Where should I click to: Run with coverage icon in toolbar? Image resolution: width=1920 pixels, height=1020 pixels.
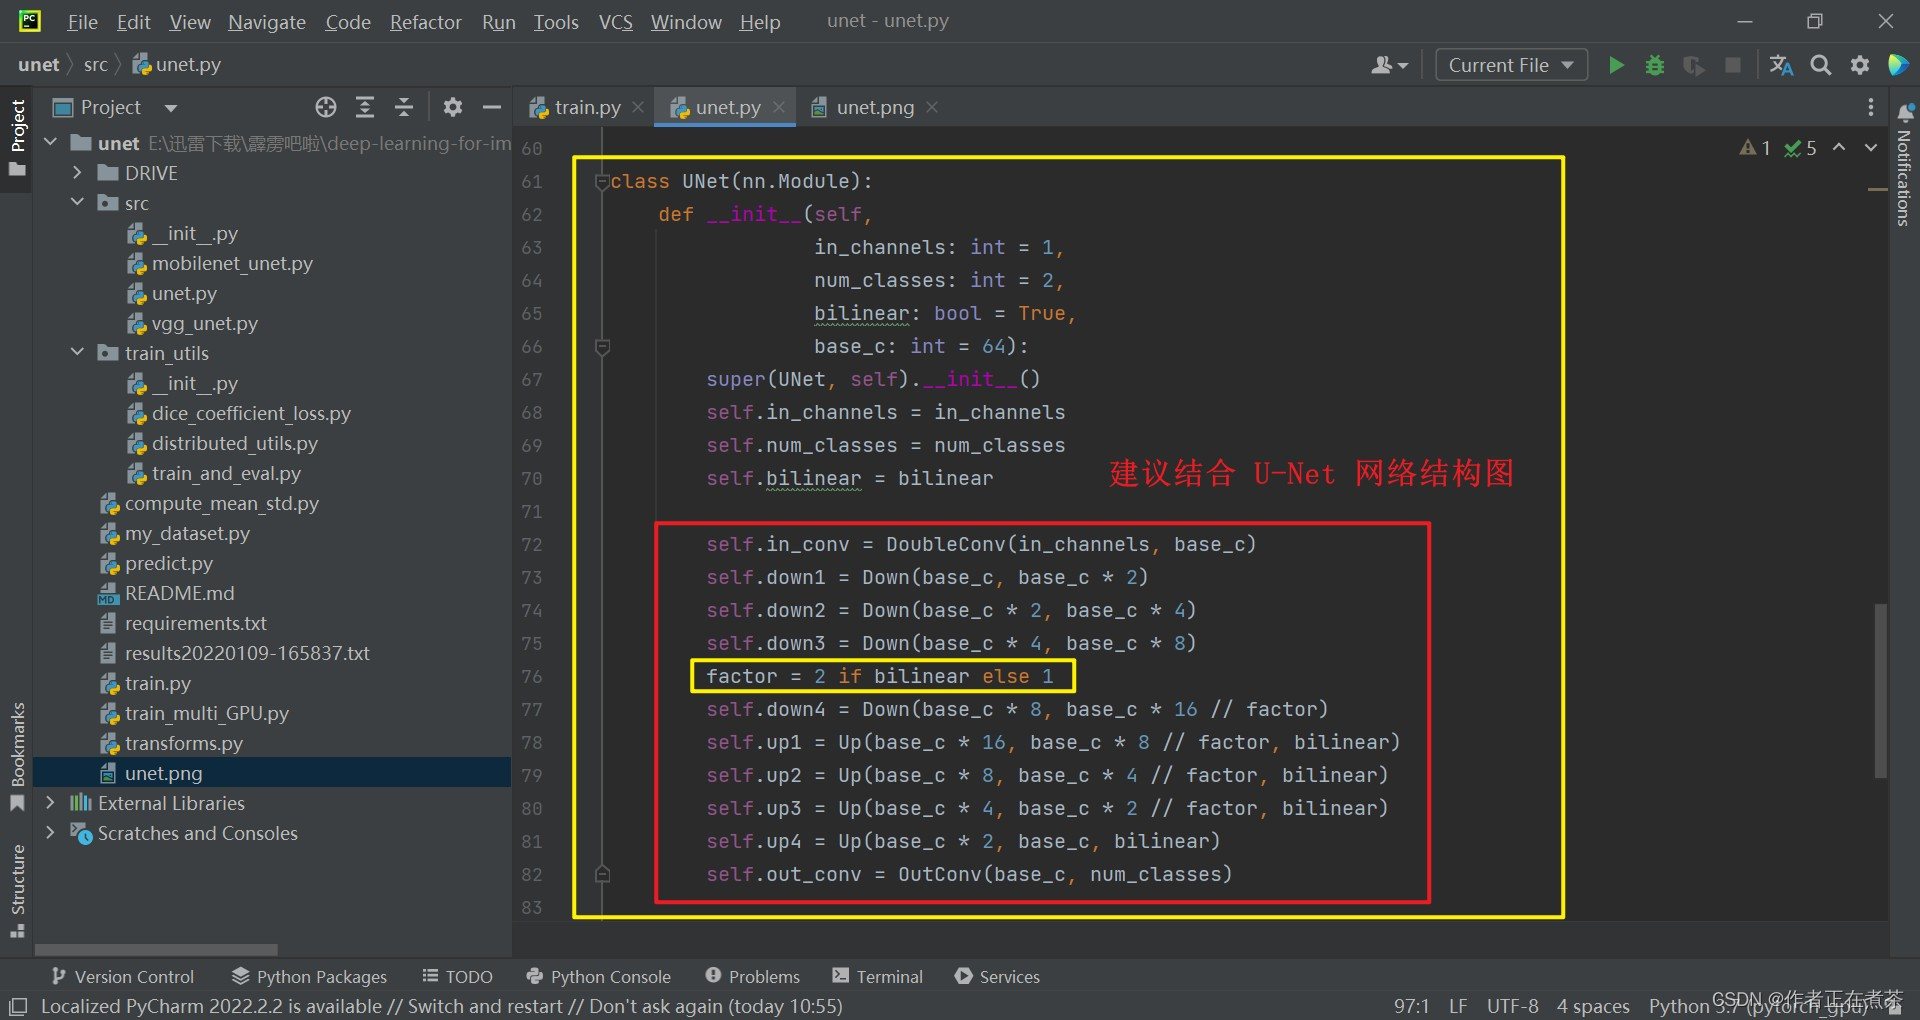(1694, 65)
